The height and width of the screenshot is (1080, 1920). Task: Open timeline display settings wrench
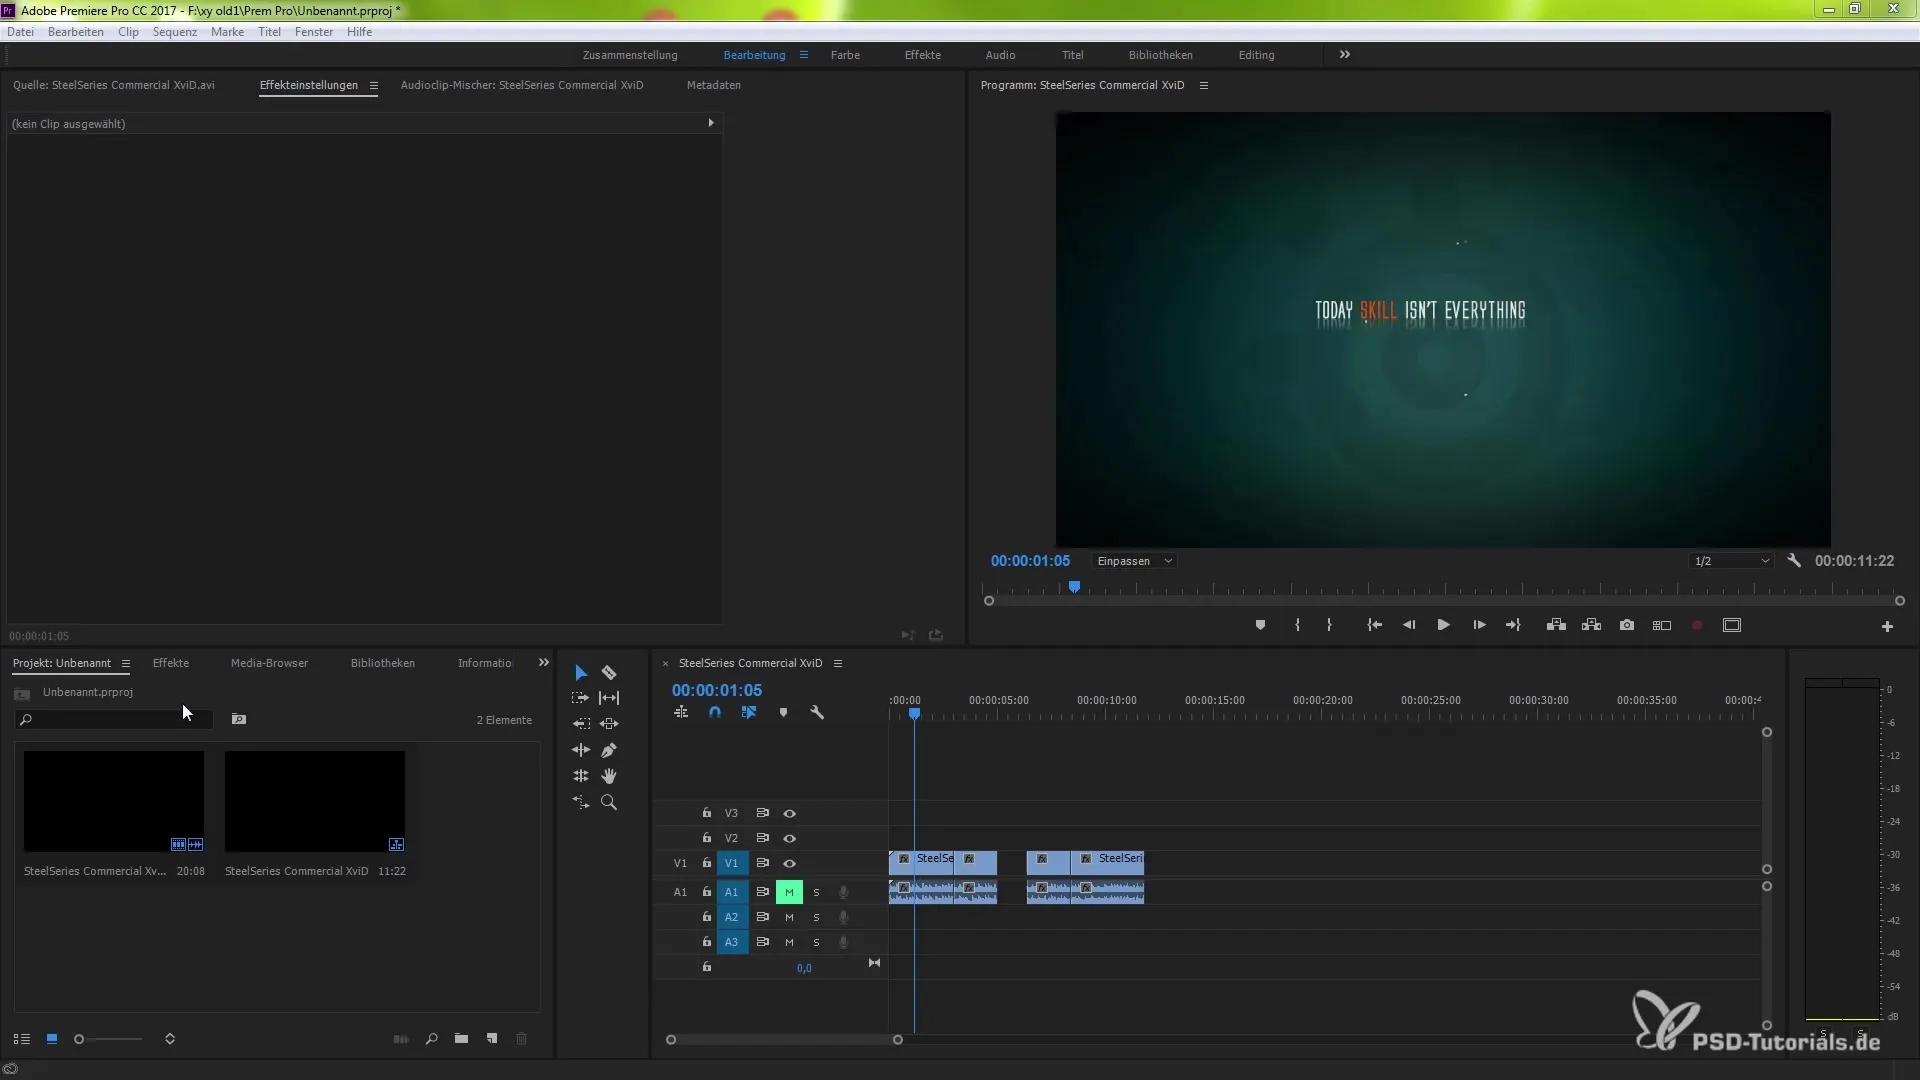[x=817, y=713]
